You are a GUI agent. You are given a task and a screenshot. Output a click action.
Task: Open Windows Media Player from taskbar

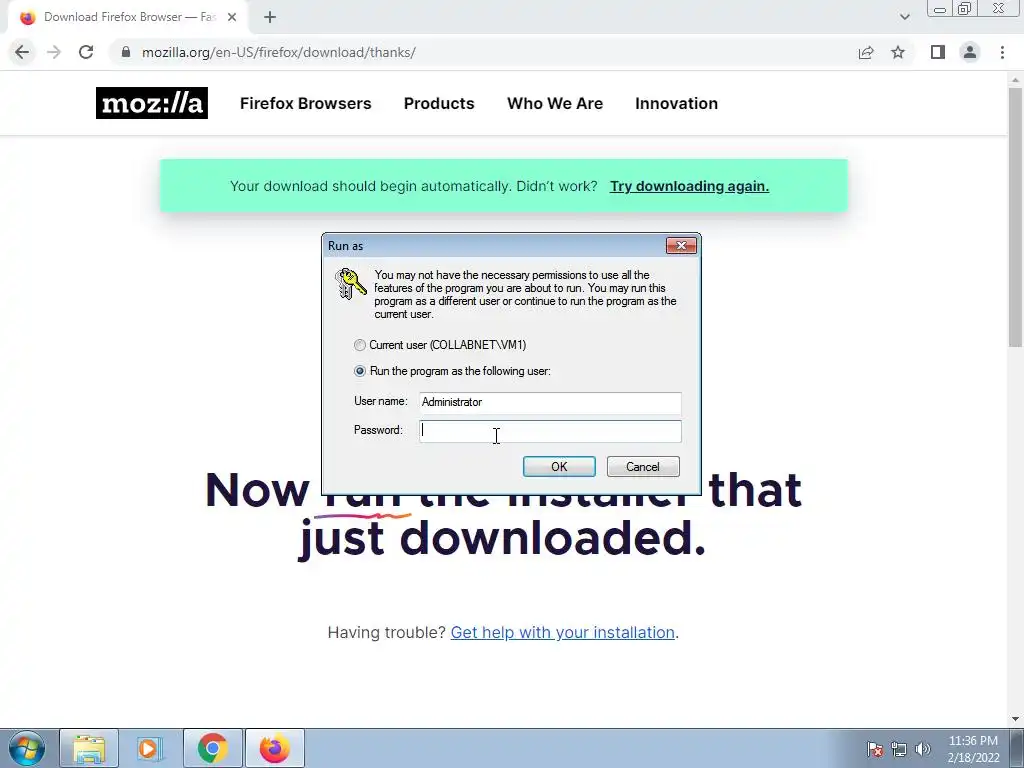click(x=150, y=748)
